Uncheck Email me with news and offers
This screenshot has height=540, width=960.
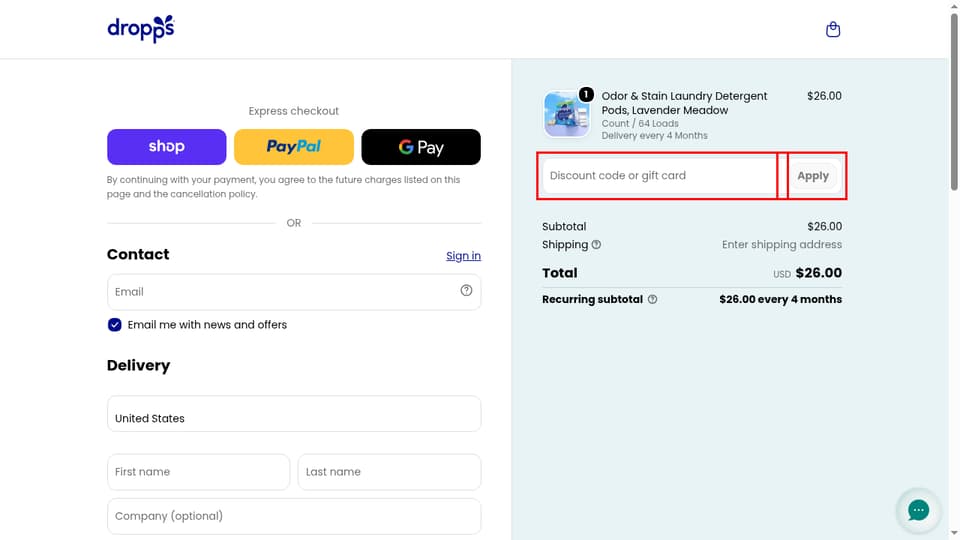tap(114, 324)
